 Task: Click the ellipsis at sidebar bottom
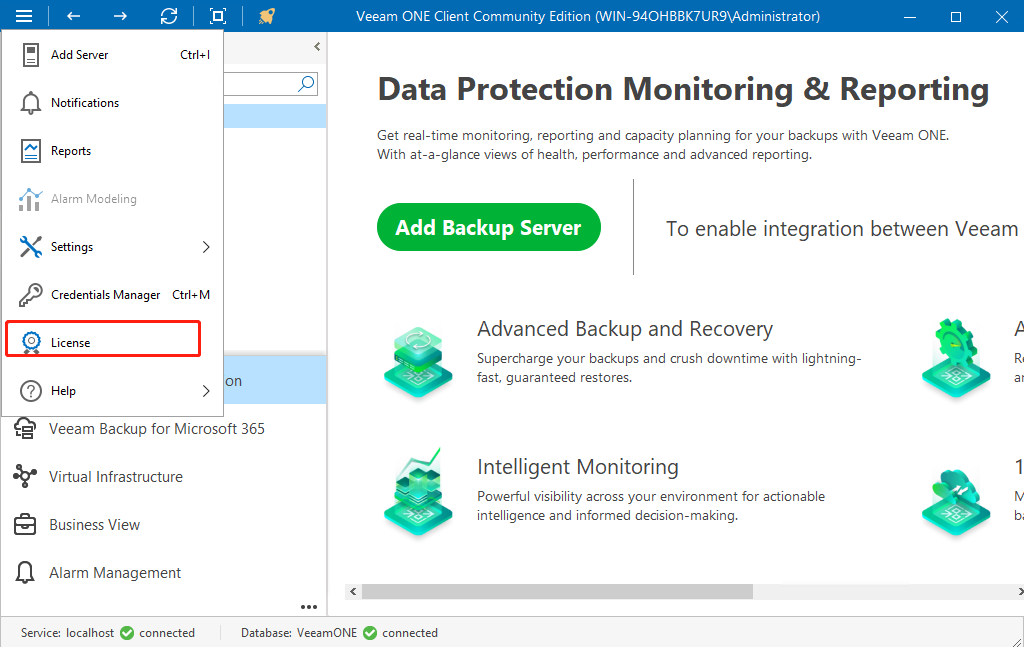[309, 606]
